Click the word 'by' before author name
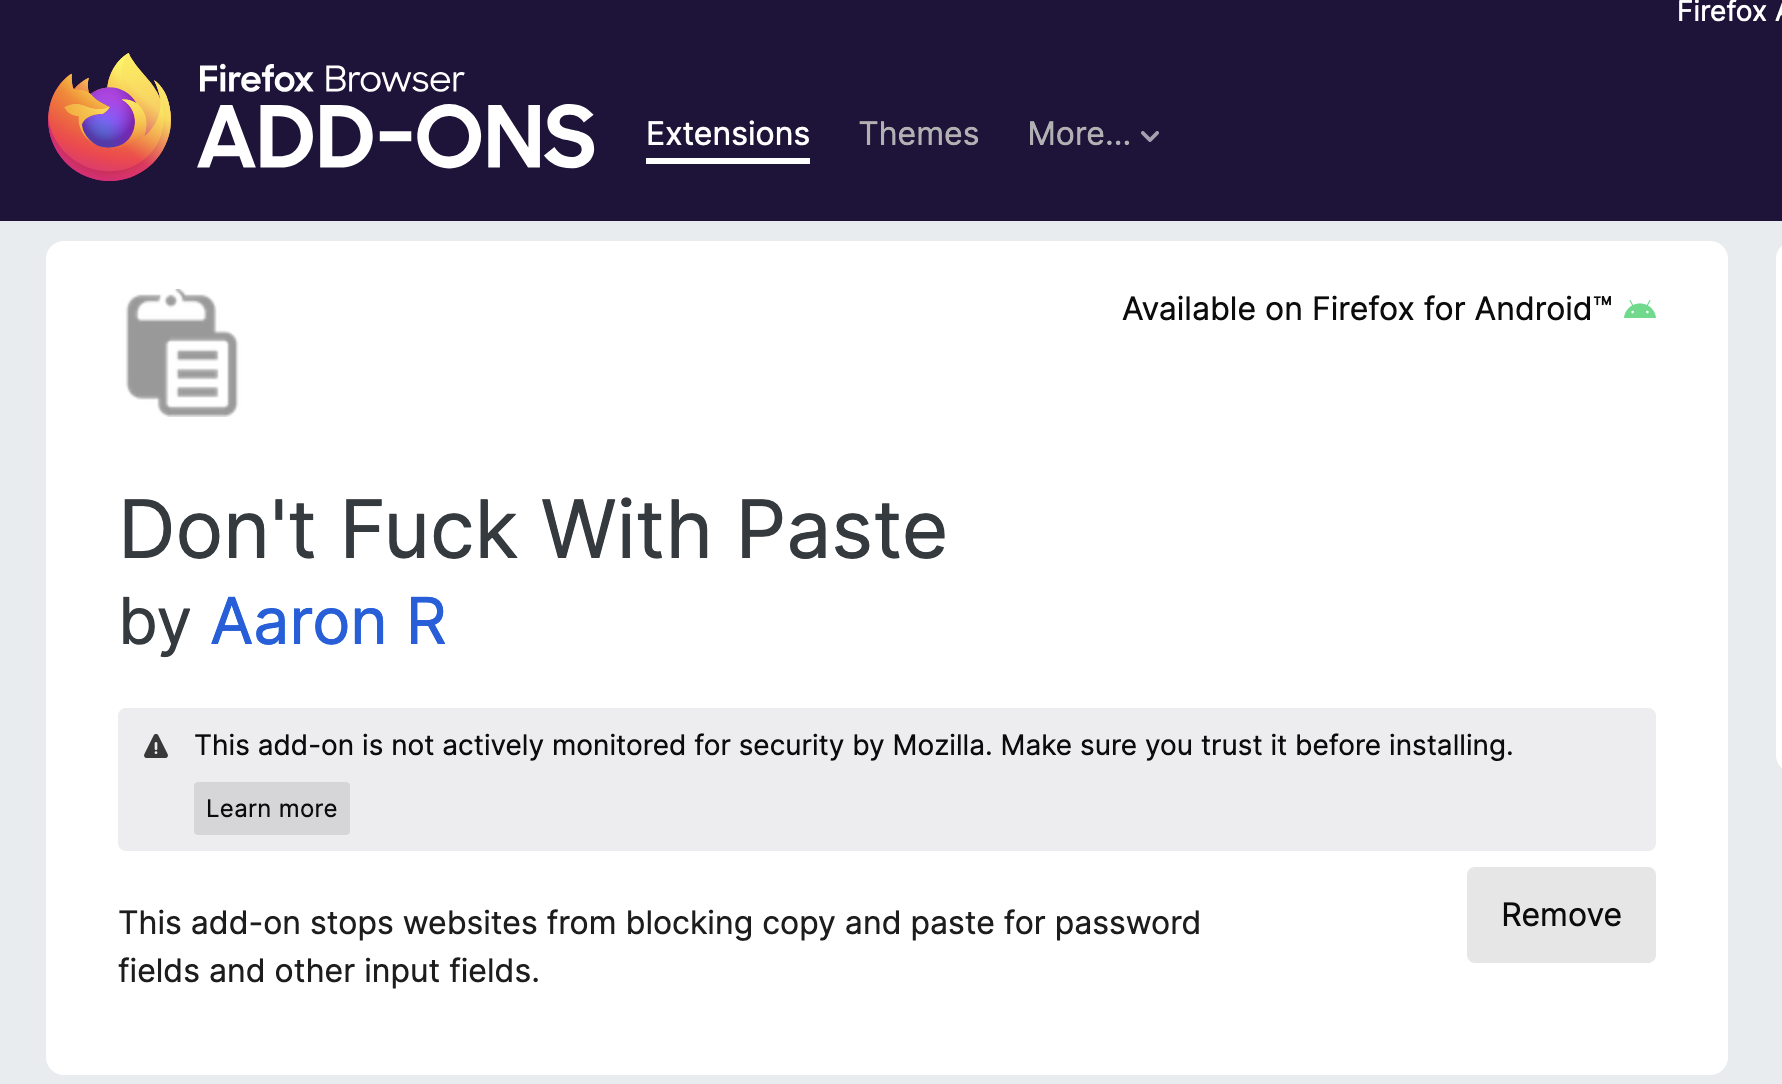This screenshot has width=1782, height=1084. (x=154, y=622)
